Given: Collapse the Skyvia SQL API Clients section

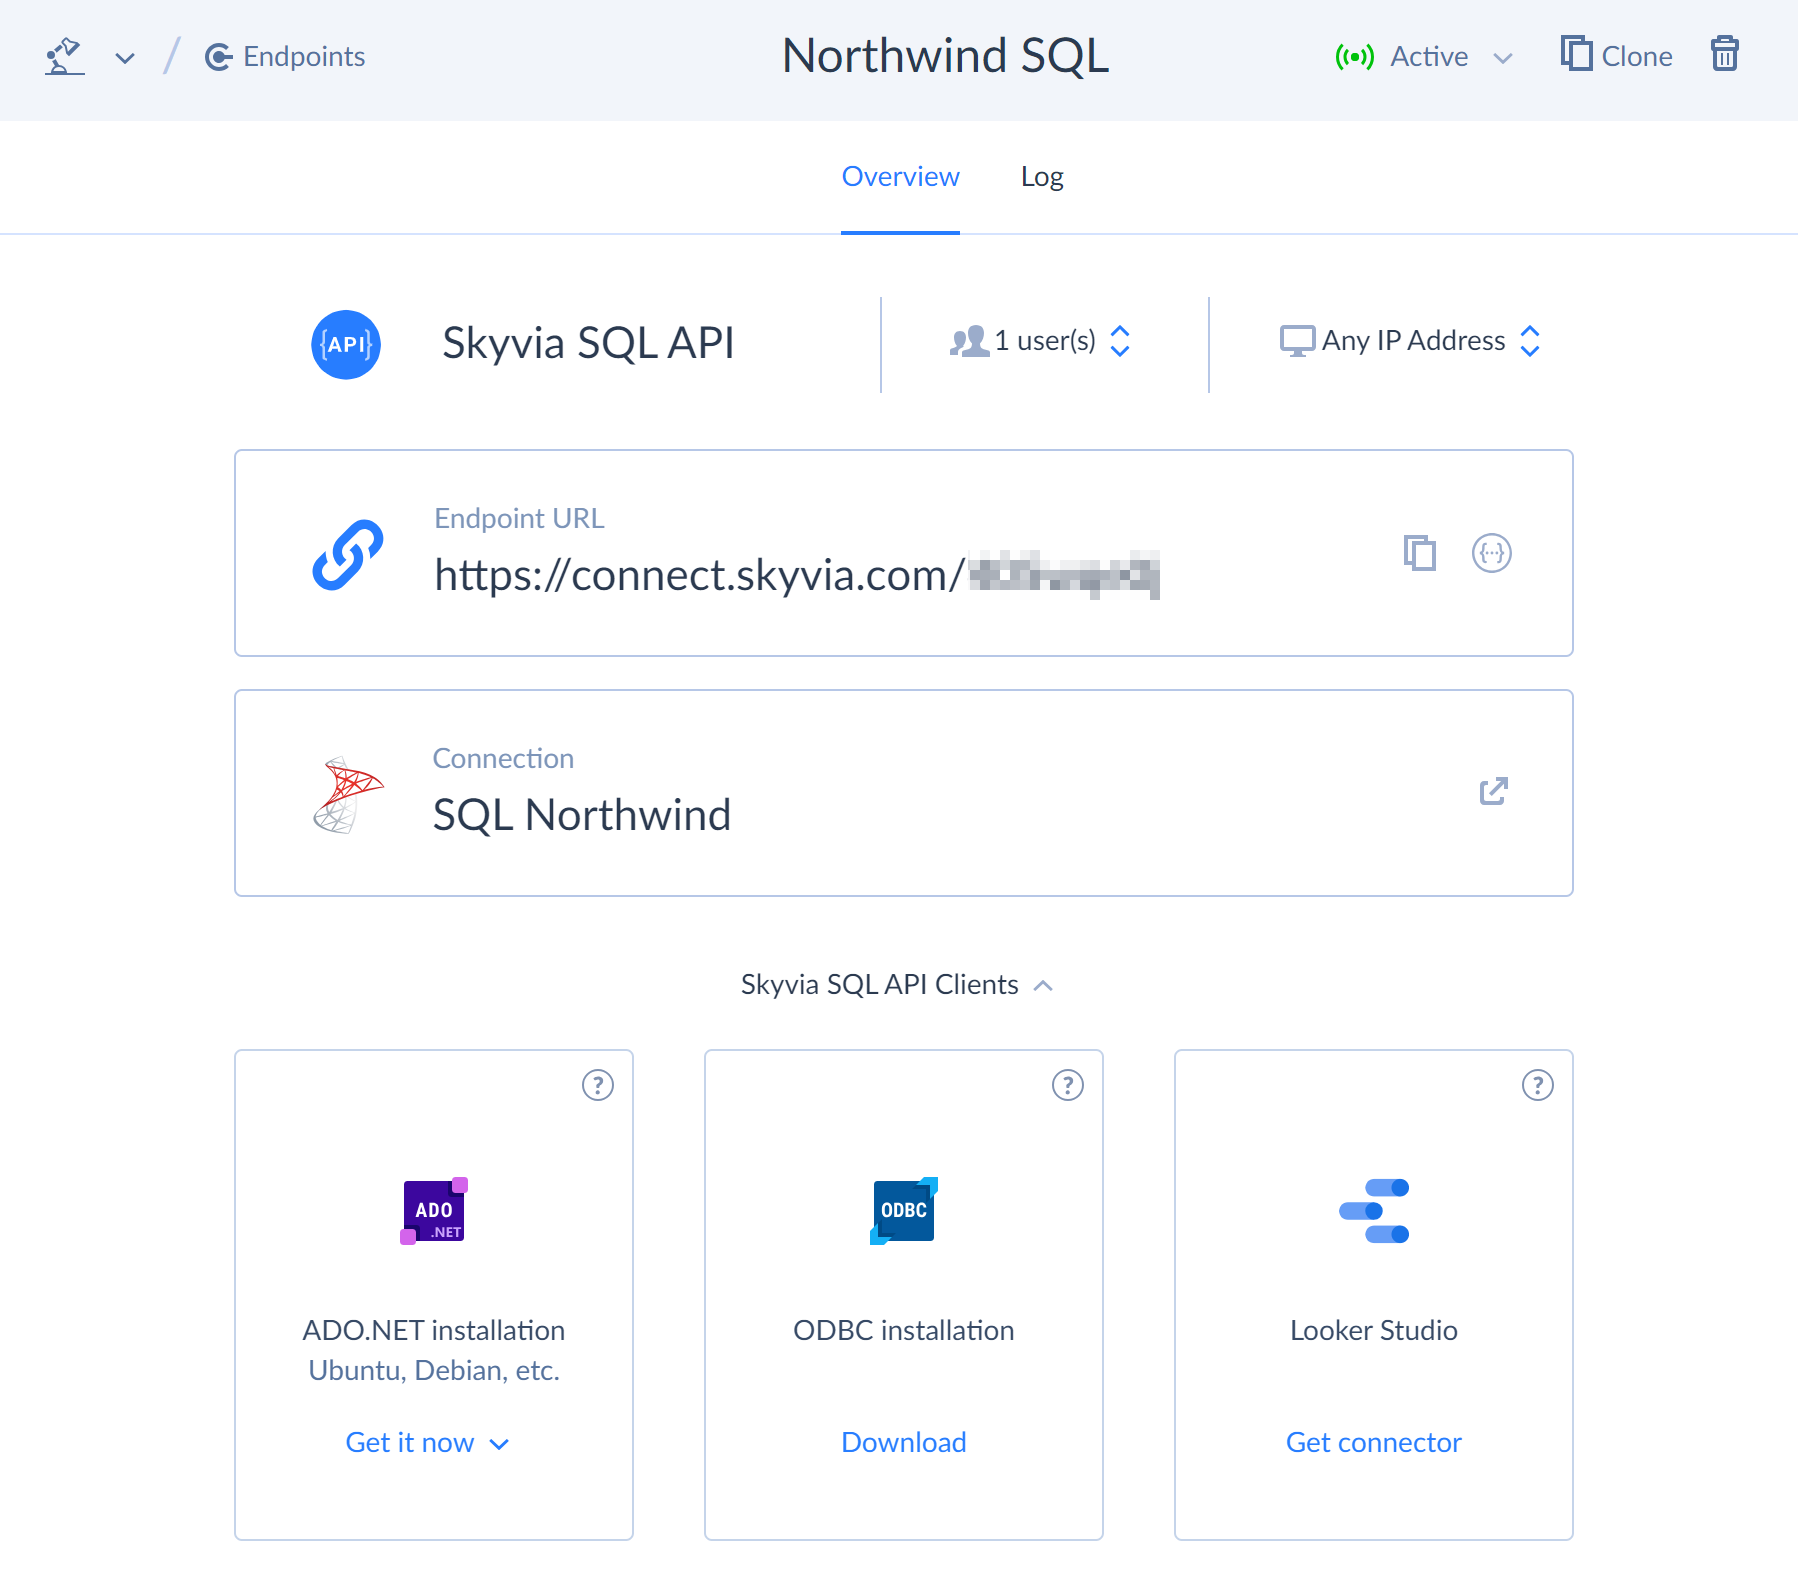Looking at the screenshot, I should 897,985.
